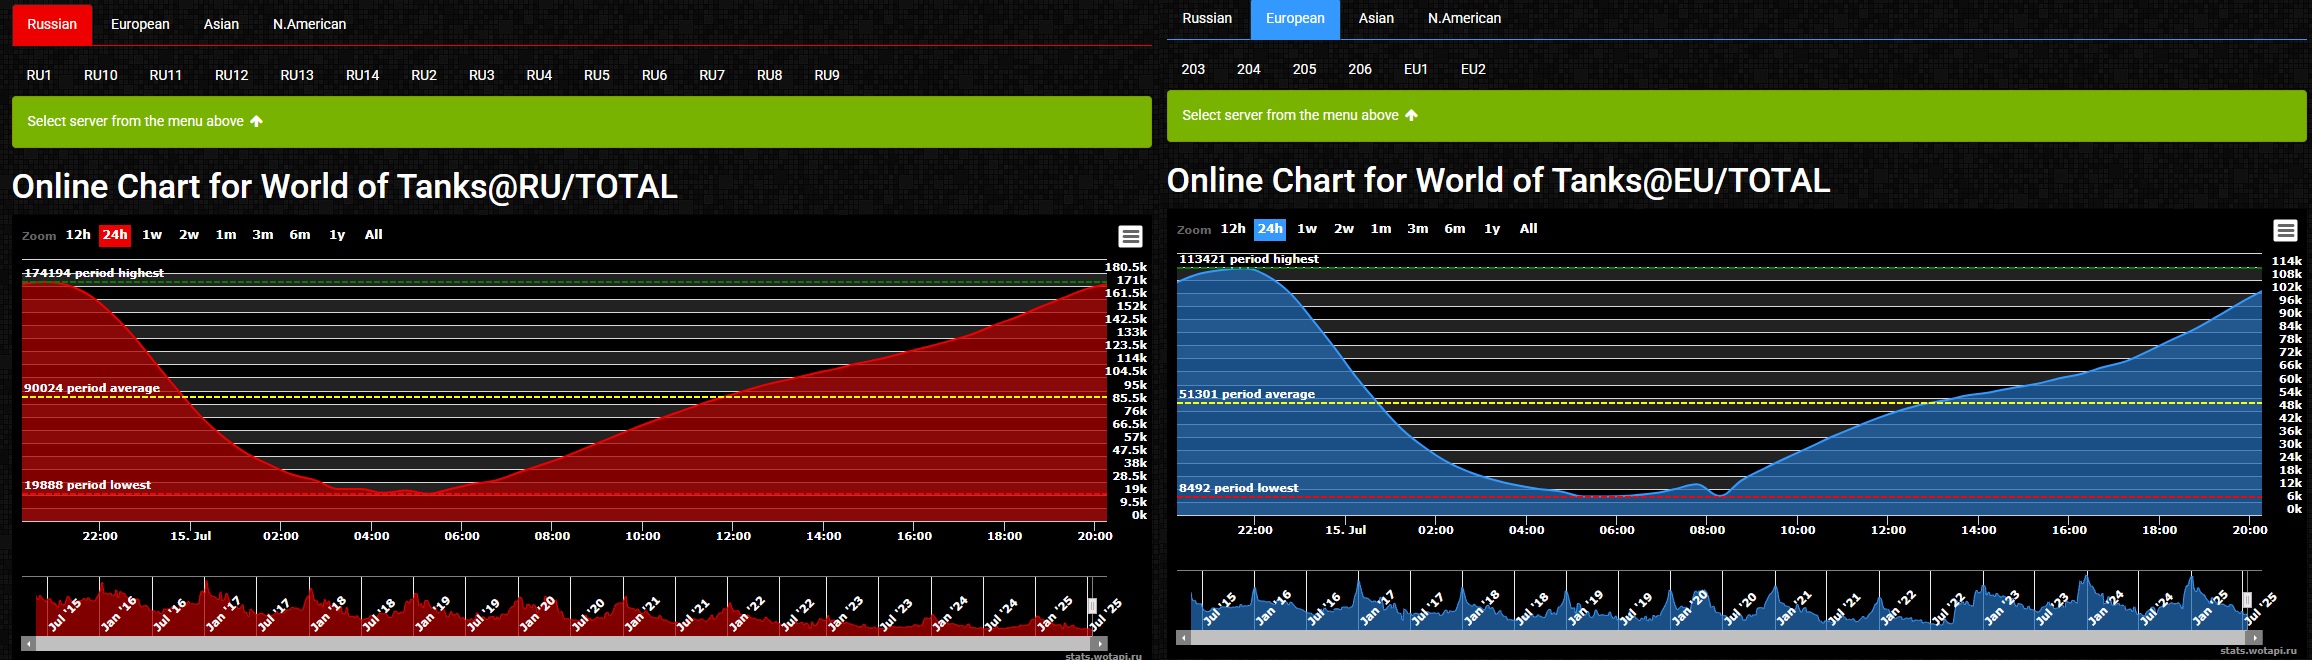Viewport: 2312px width, 660px height.
Task: Set EU chart zoom to 2w
Action: [x=1344, y=229]
